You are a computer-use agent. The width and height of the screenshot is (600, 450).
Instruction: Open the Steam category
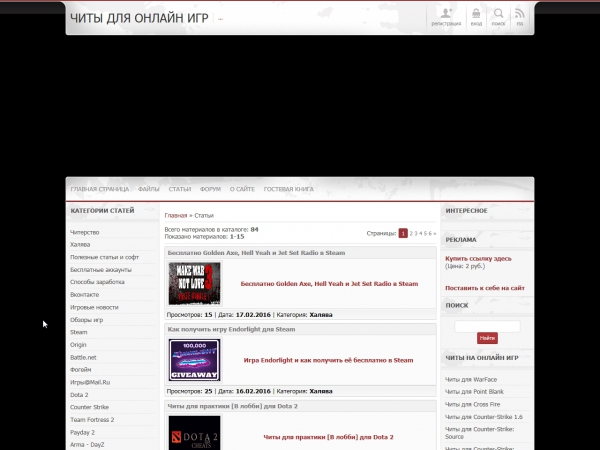(x=78, y=332)
